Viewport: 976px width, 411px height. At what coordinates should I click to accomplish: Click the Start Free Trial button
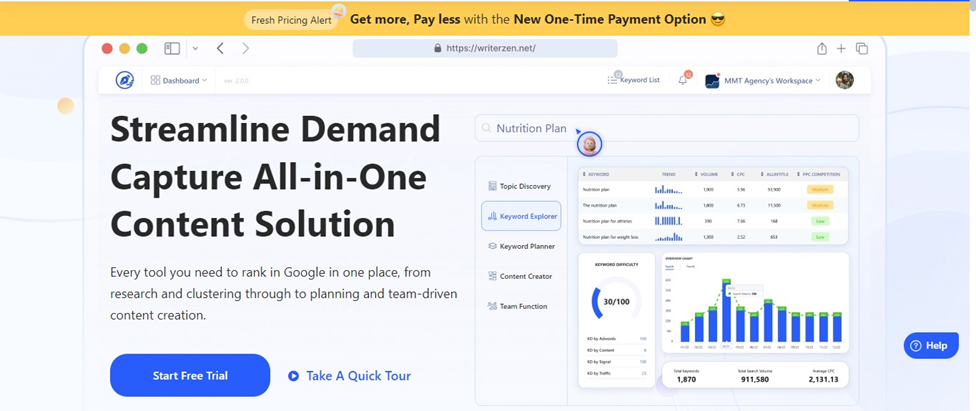190,376
